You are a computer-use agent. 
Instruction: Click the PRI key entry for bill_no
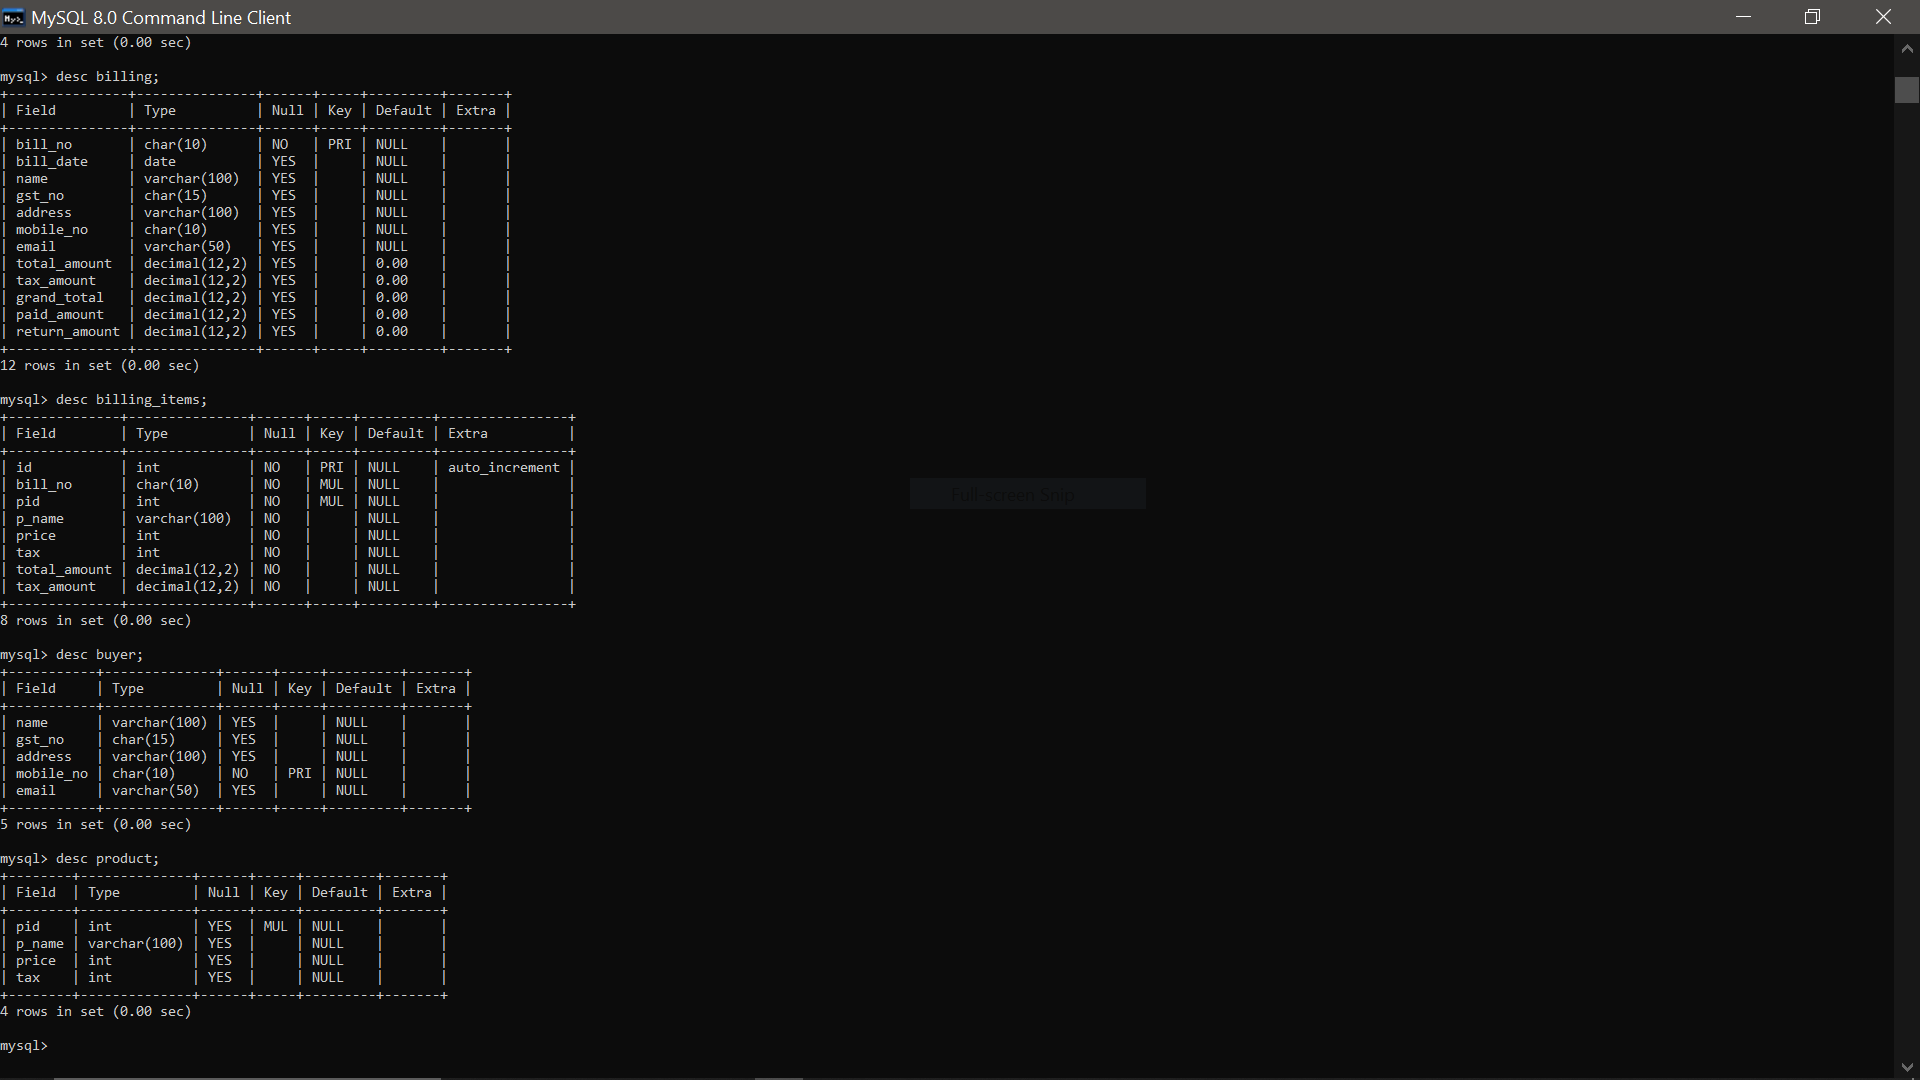click(x=339, y=144)
